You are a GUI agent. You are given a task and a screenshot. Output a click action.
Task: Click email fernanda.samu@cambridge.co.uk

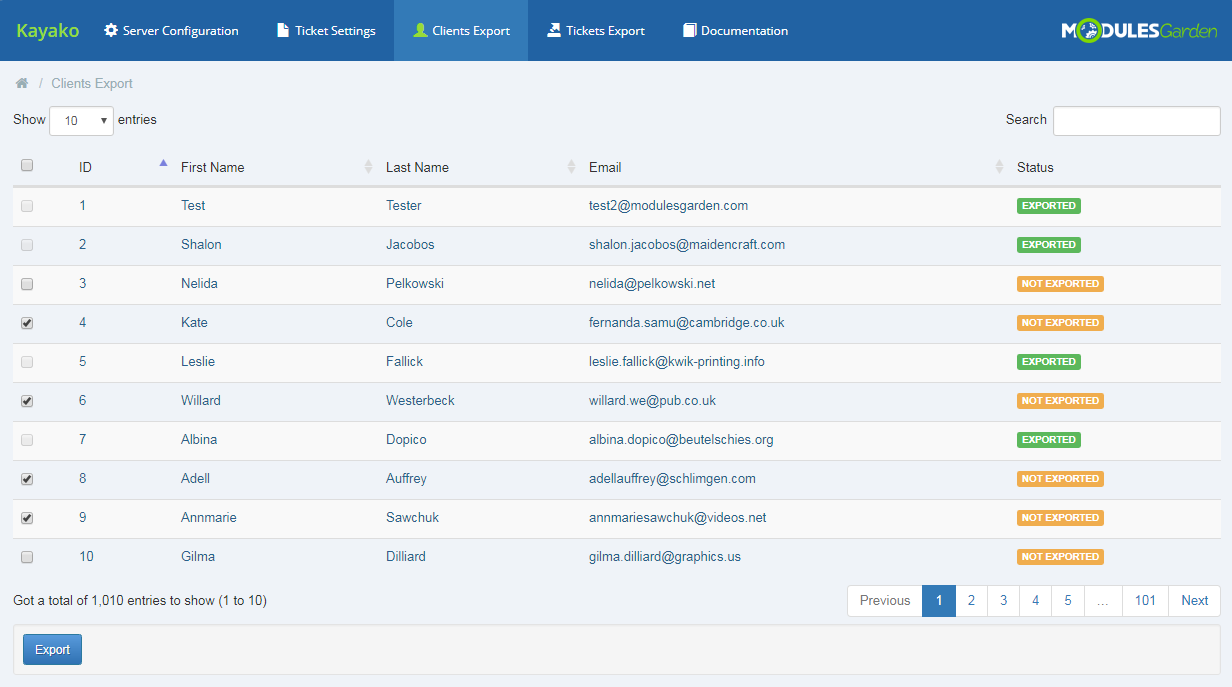(x=686, y=323)
